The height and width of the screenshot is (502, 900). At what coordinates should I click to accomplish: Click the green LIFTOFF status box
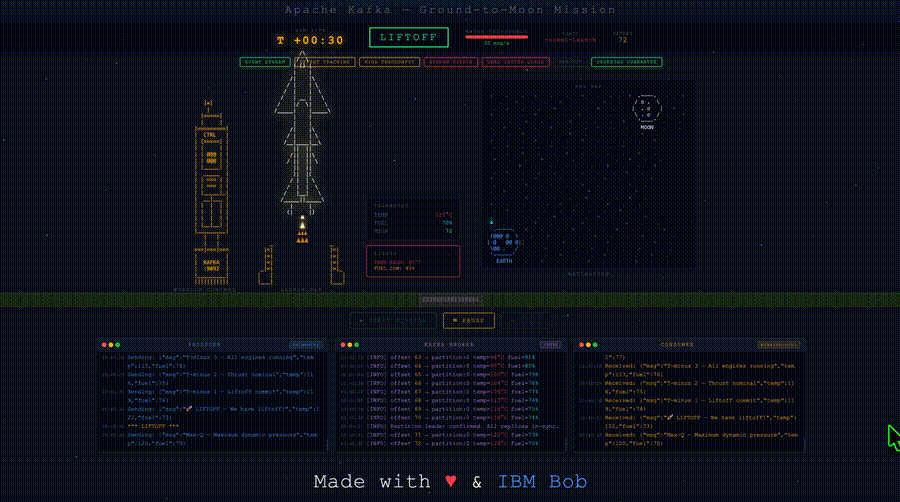(x=409, y=37)
